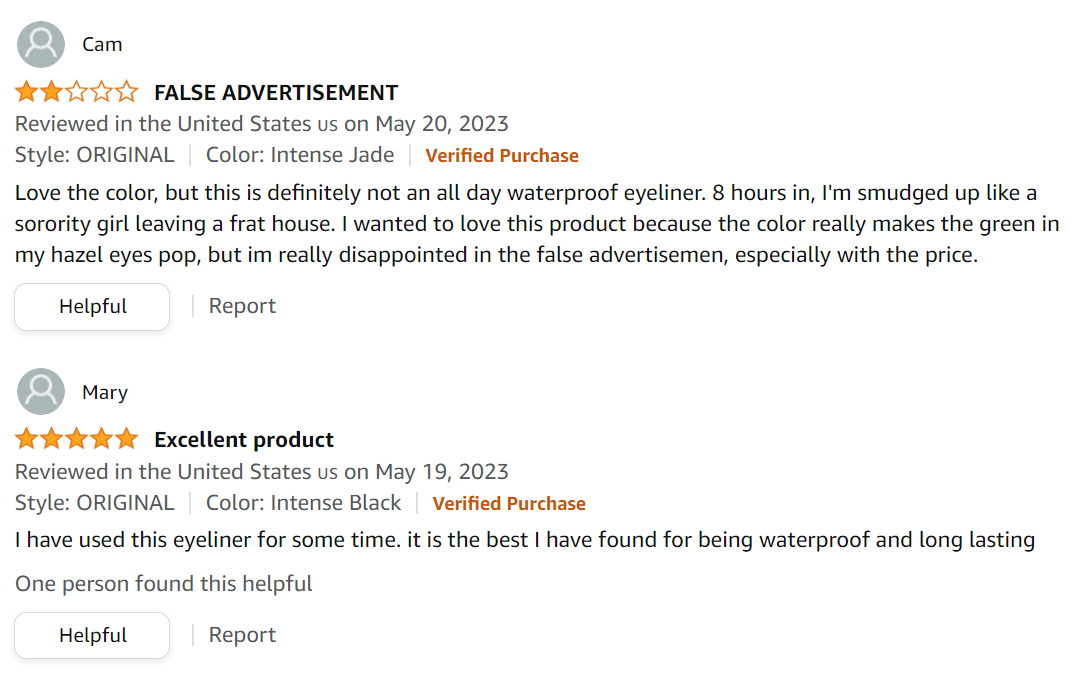This screenshot has width=1076, height=681.
Task: Click Mary's profile avatar icon
Action: click(x=42, y=392)
